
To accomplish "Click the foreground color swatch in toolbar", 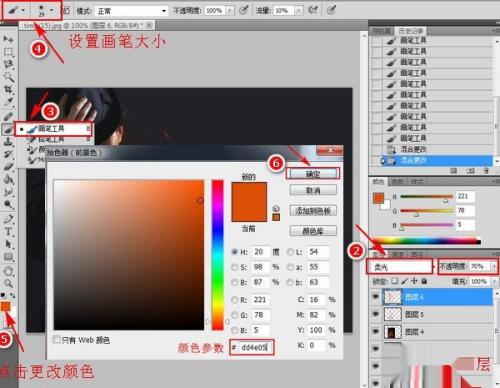I will point(6,306).
